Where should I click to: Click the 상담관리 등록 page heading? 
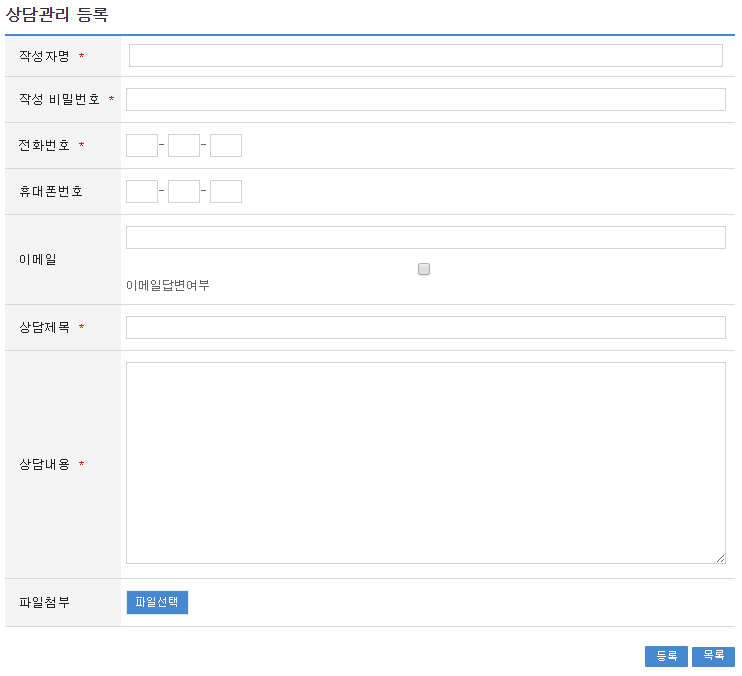pyautogui.click(x=57, y=15)
